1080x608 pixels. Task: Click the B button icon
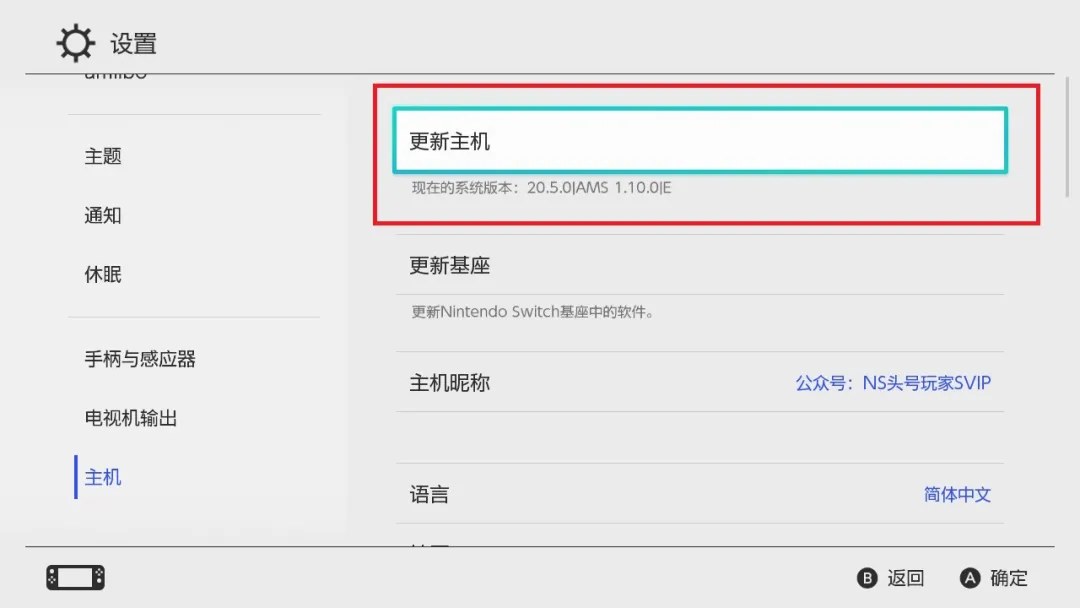tap(867, 578)
